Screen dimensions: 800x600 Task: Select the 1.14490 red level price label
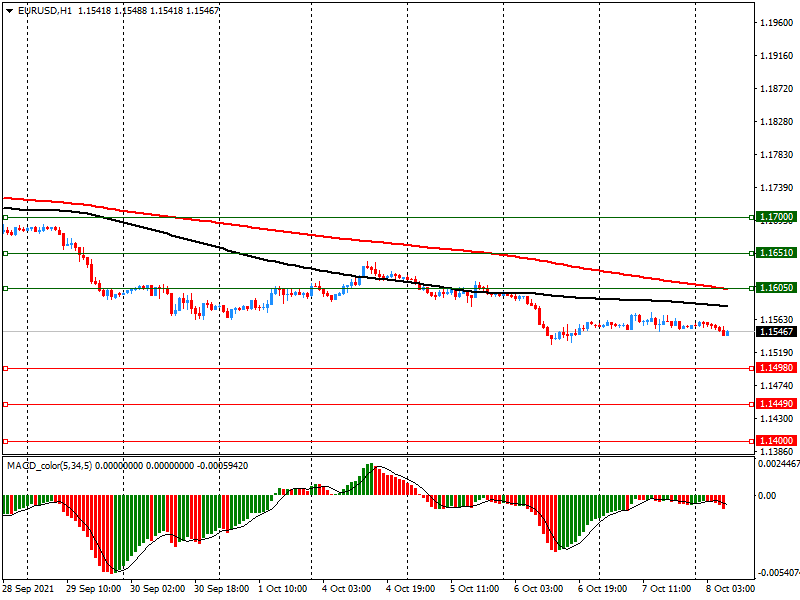point(776,404)
